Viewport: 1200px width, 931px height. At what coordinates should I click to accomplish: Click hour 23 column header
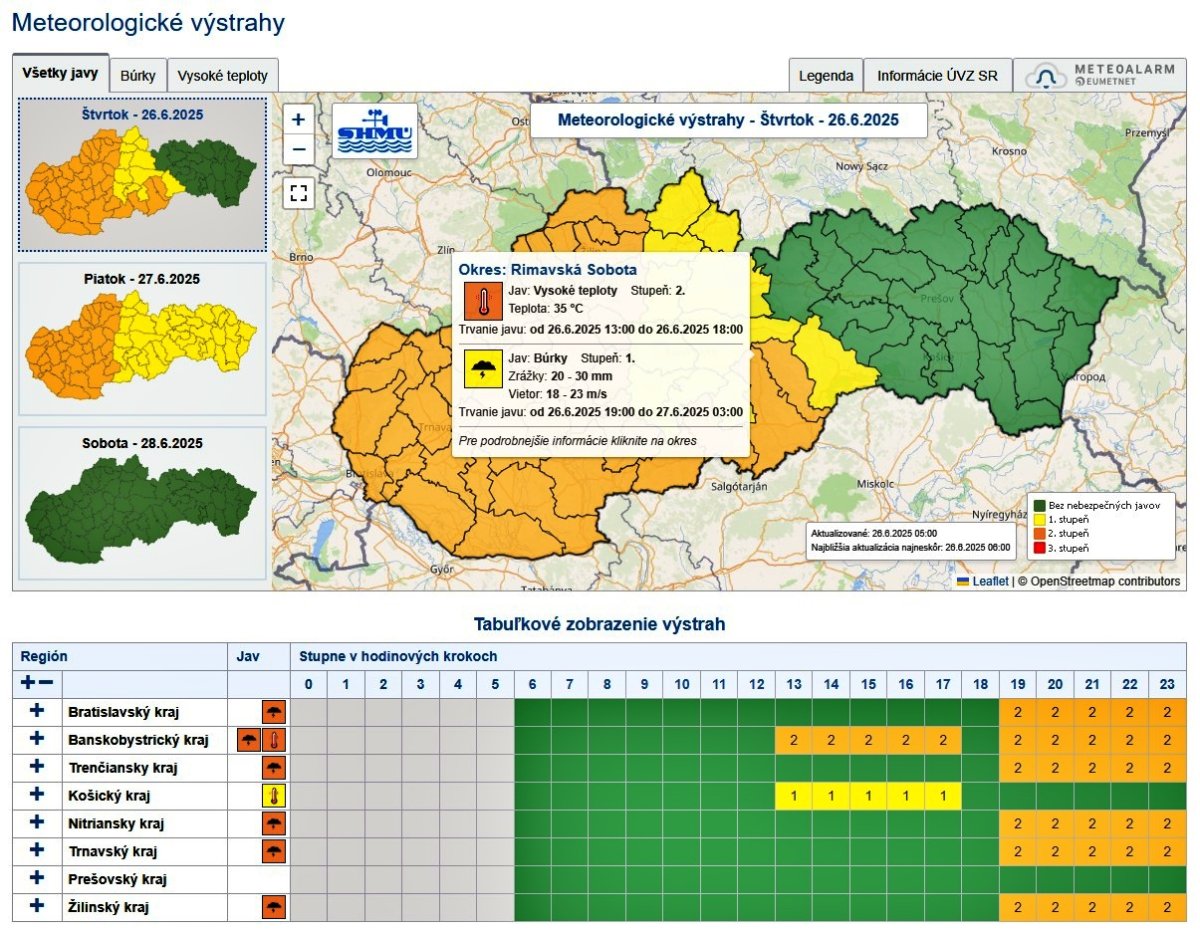click(1167, 684)
